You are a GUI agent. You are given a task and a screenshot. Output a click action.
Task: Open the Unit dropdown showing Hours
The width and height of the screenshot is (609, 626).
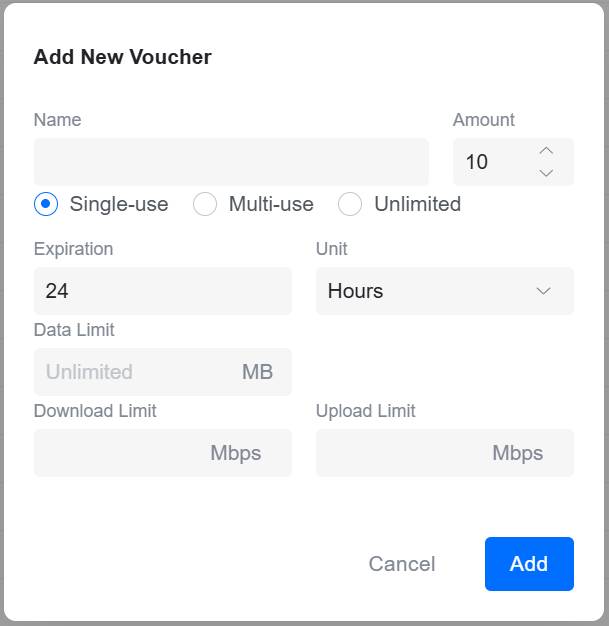(x=430, y=291)
